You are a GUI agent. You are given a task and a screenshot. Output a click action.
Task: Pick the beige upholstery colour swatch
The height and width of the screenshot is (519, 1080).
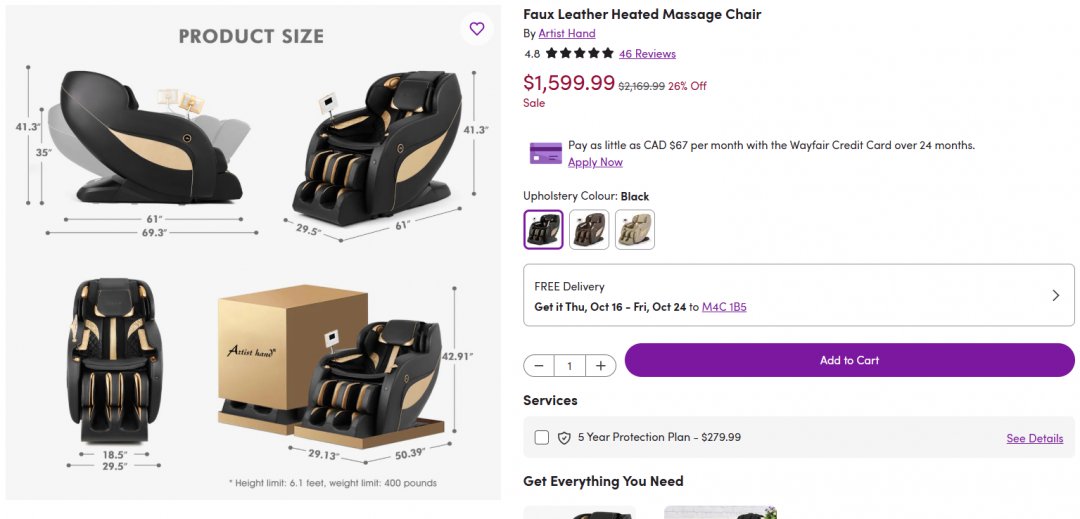pyautogui.click(x=635, y=230)
